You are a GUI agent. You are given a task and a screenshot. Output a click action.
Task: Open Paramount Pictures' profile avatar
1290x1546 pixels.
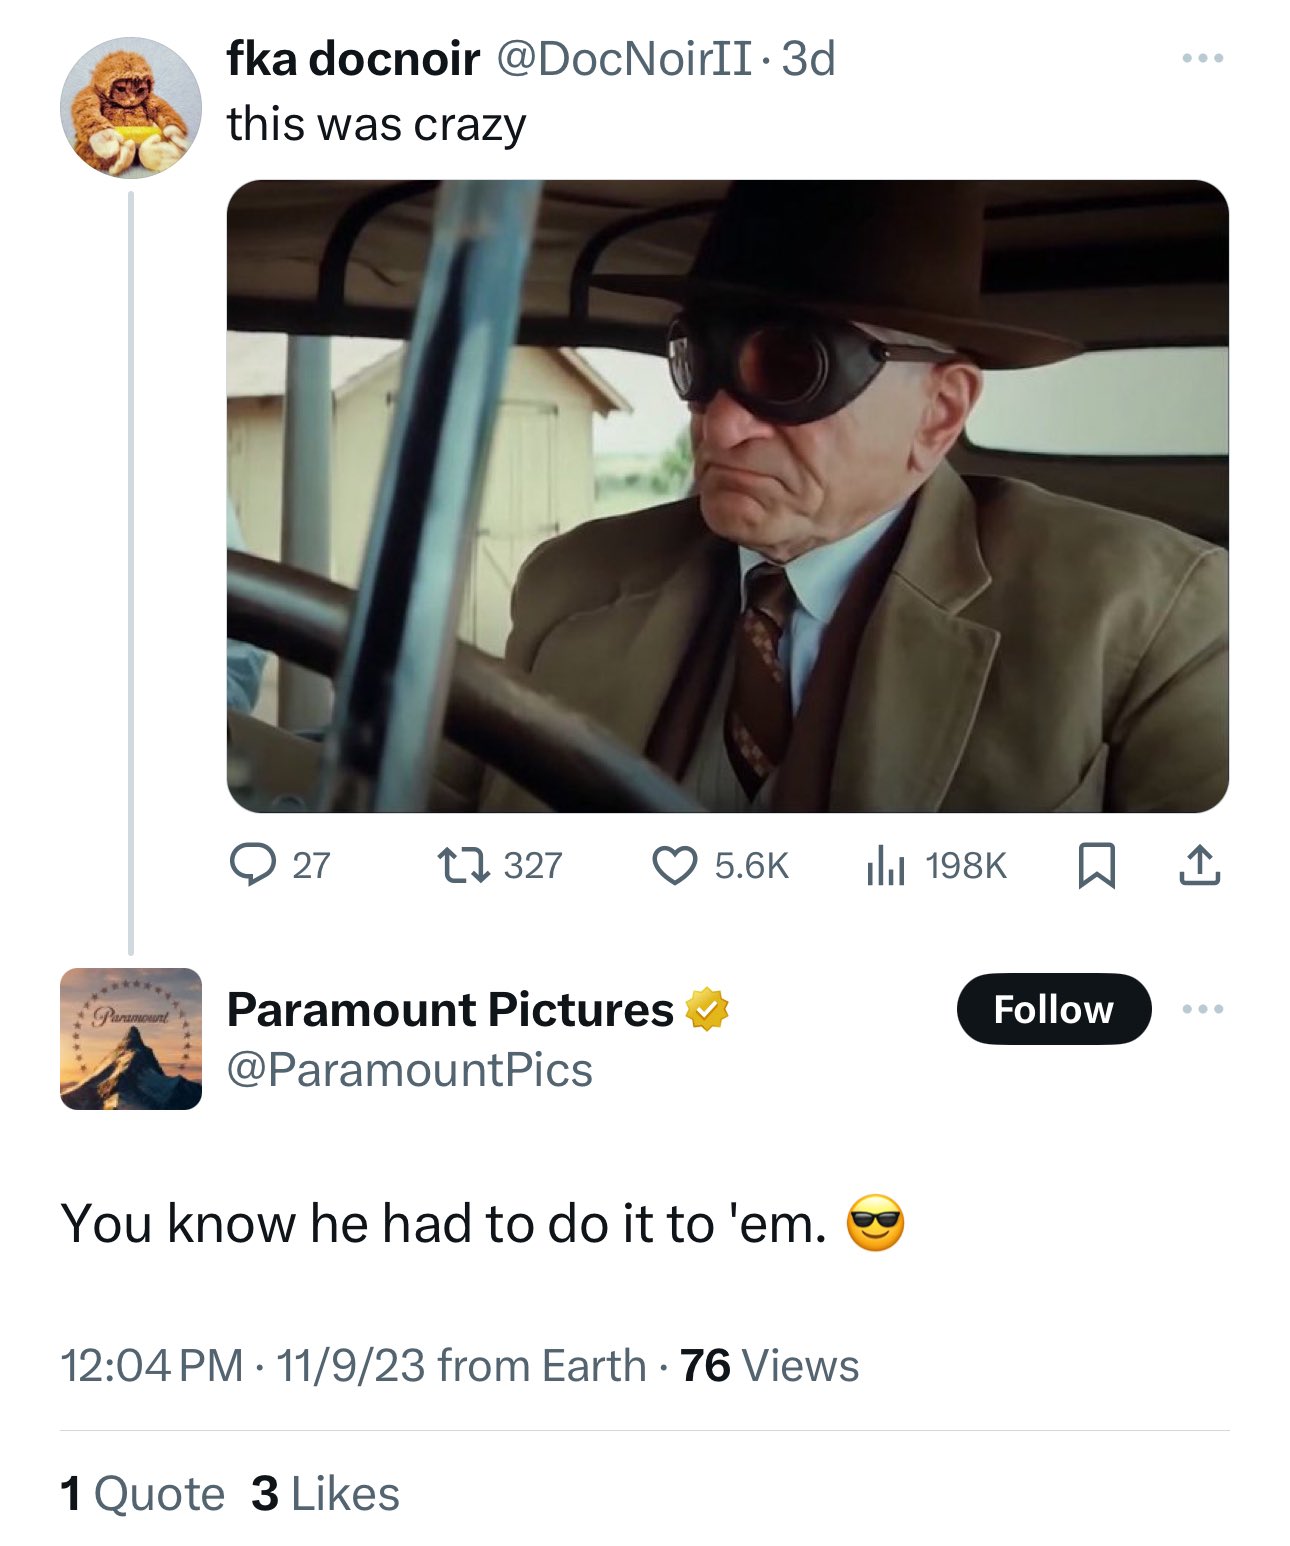pyautogui.click(x=131, y=1039)
